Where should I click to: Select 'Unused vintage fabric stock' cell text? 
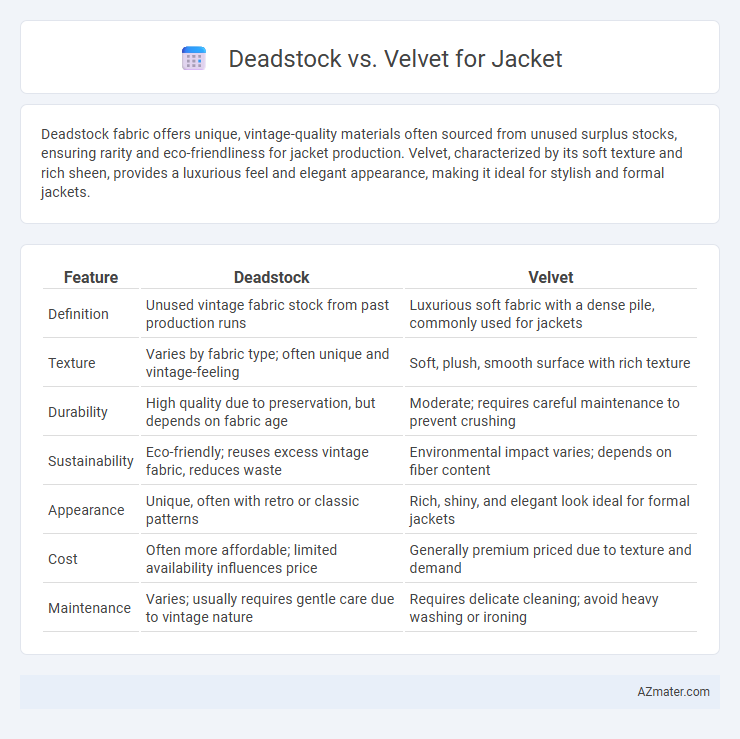267,314
